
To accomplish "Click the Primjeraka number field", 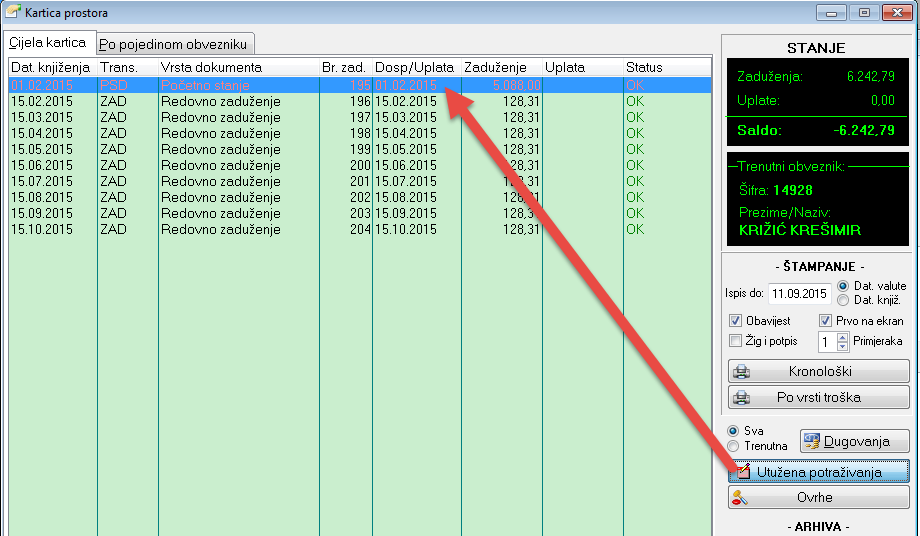I will pyautogui.click(x=827, y=342).
